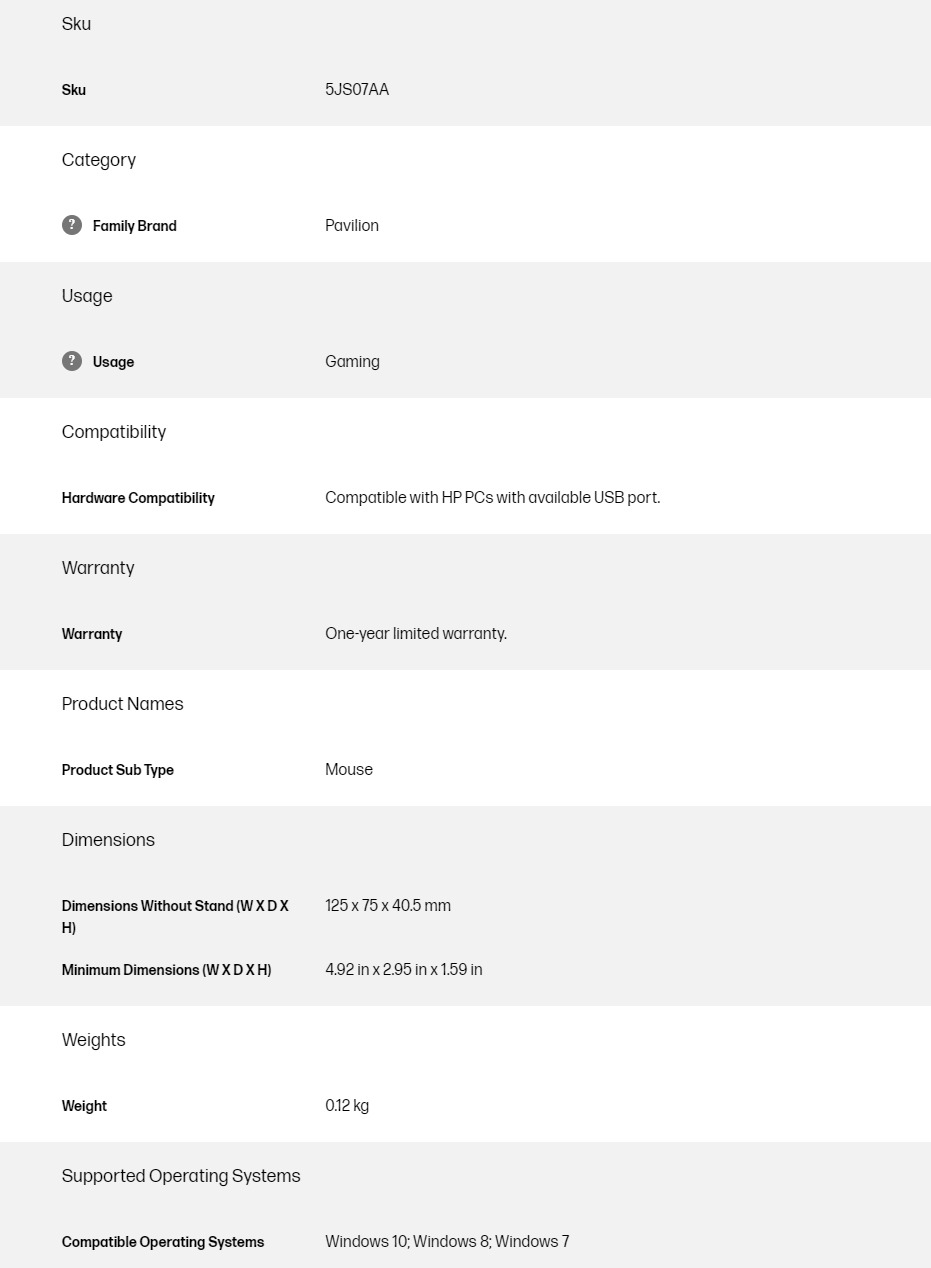The width and height of the screenshot is (931, 1268).
Task: Click the Product Names heading
Action: (122, 704)
